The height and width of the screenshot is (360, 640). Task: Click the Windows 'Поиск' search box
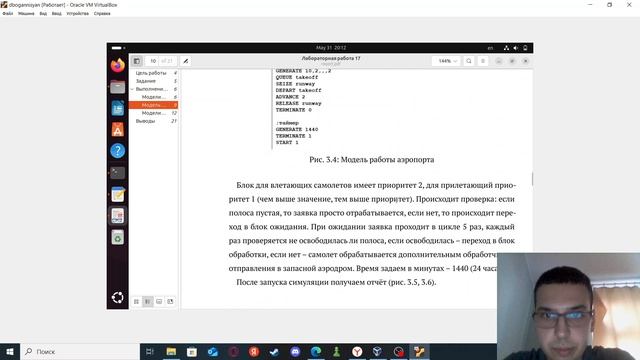[x=80, y=351]
